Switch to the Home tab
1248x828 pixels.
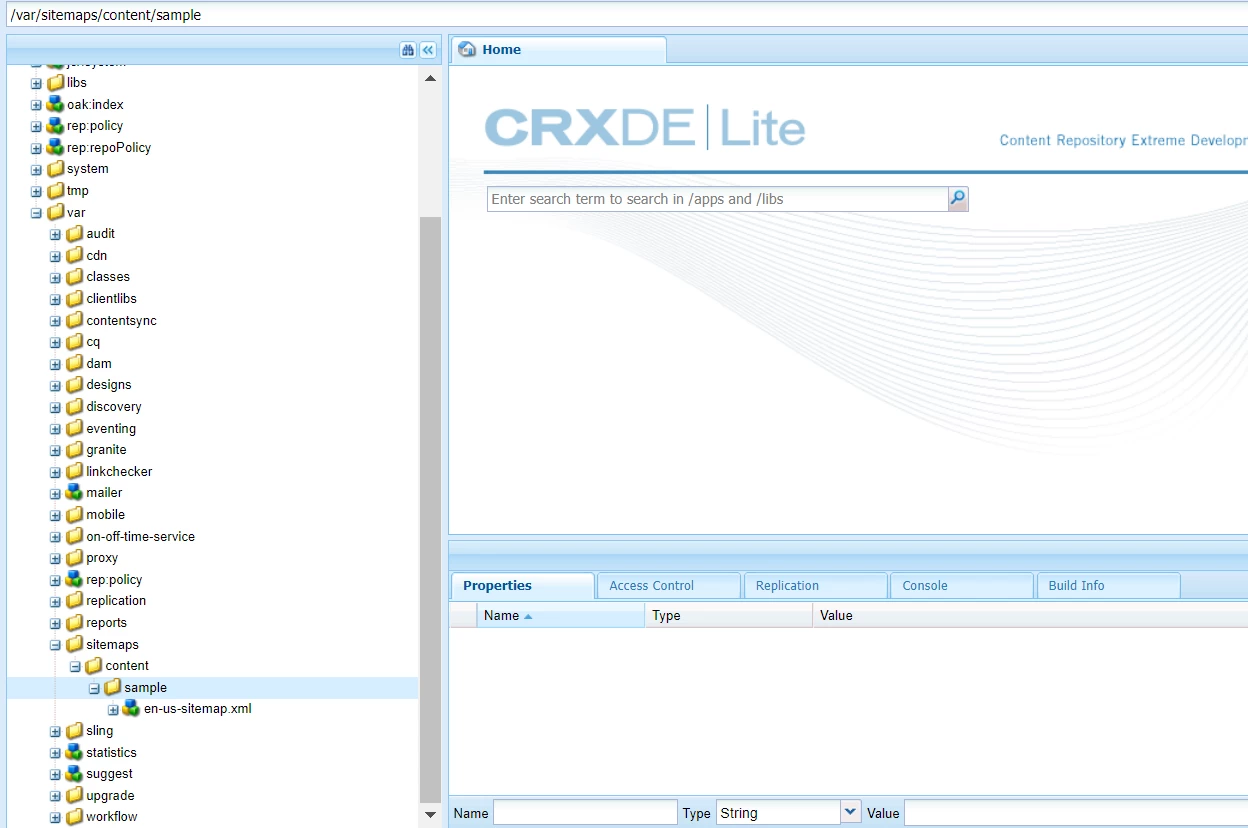tap(559, 50)
